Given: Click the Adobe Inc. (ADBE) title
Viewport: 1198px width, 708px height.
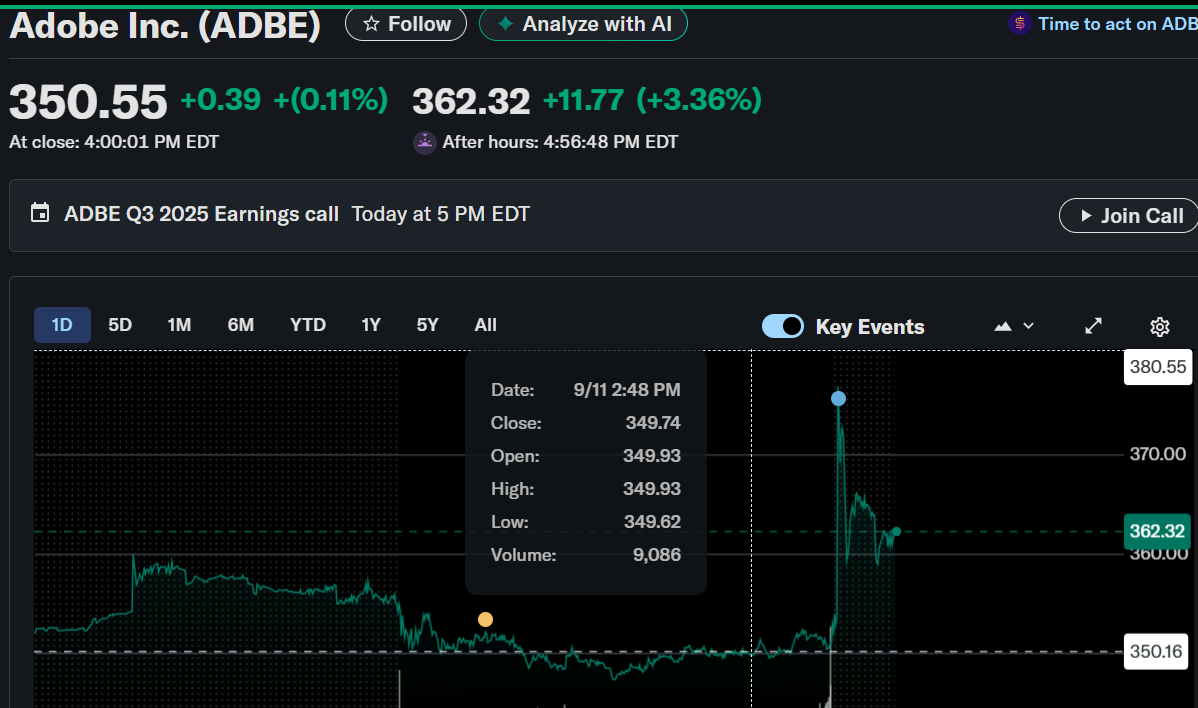Looking at the screenshot, I should 165,25.
